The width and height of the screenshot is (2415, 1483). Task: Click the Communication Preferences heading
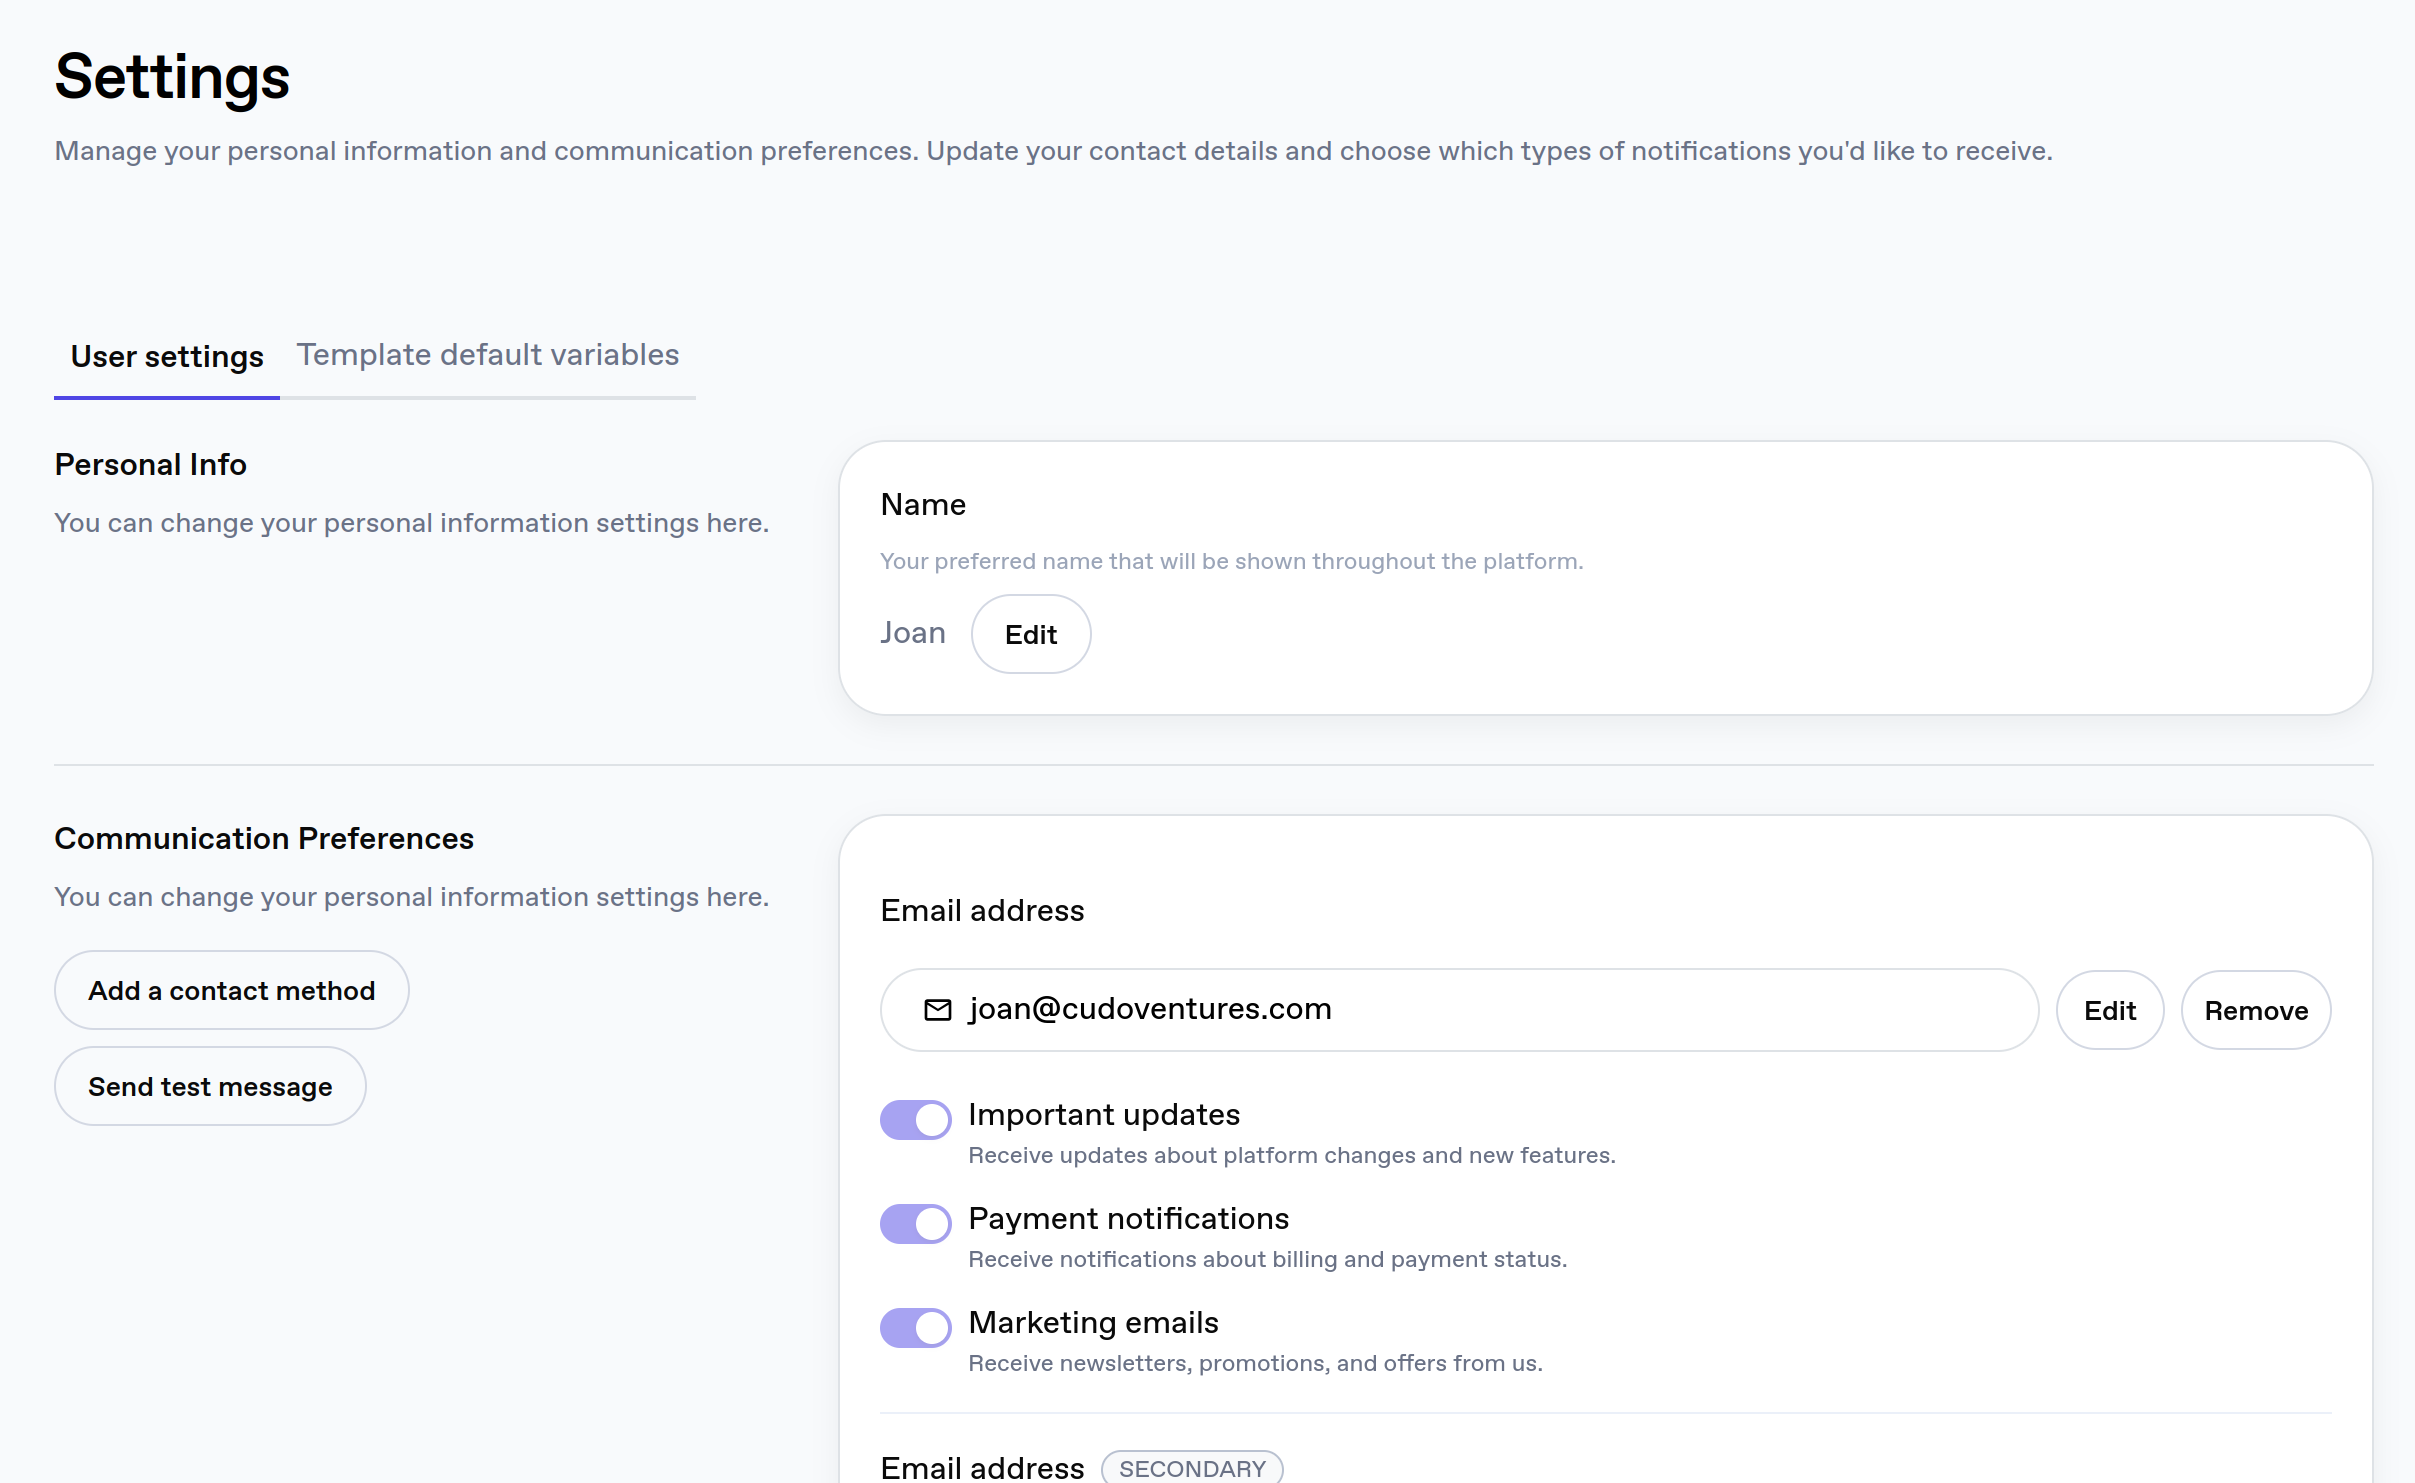coord(263,838)
